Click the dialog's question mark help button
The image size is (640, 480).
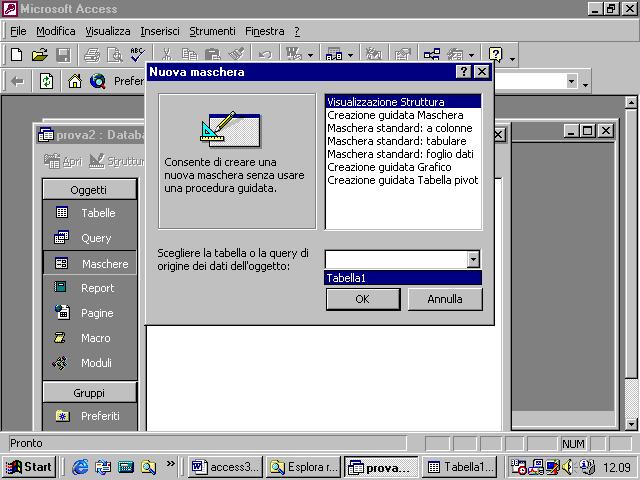pos(463,72)
